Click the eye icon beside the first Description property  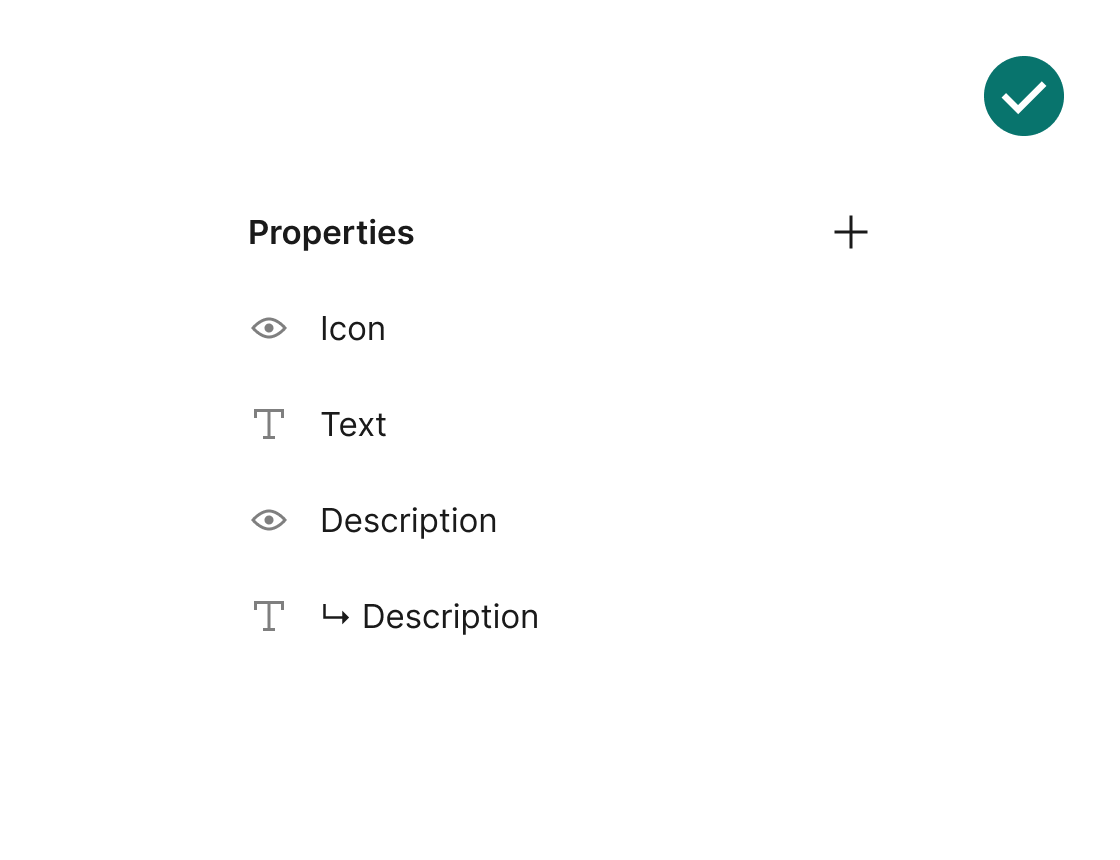coord(269,520)
